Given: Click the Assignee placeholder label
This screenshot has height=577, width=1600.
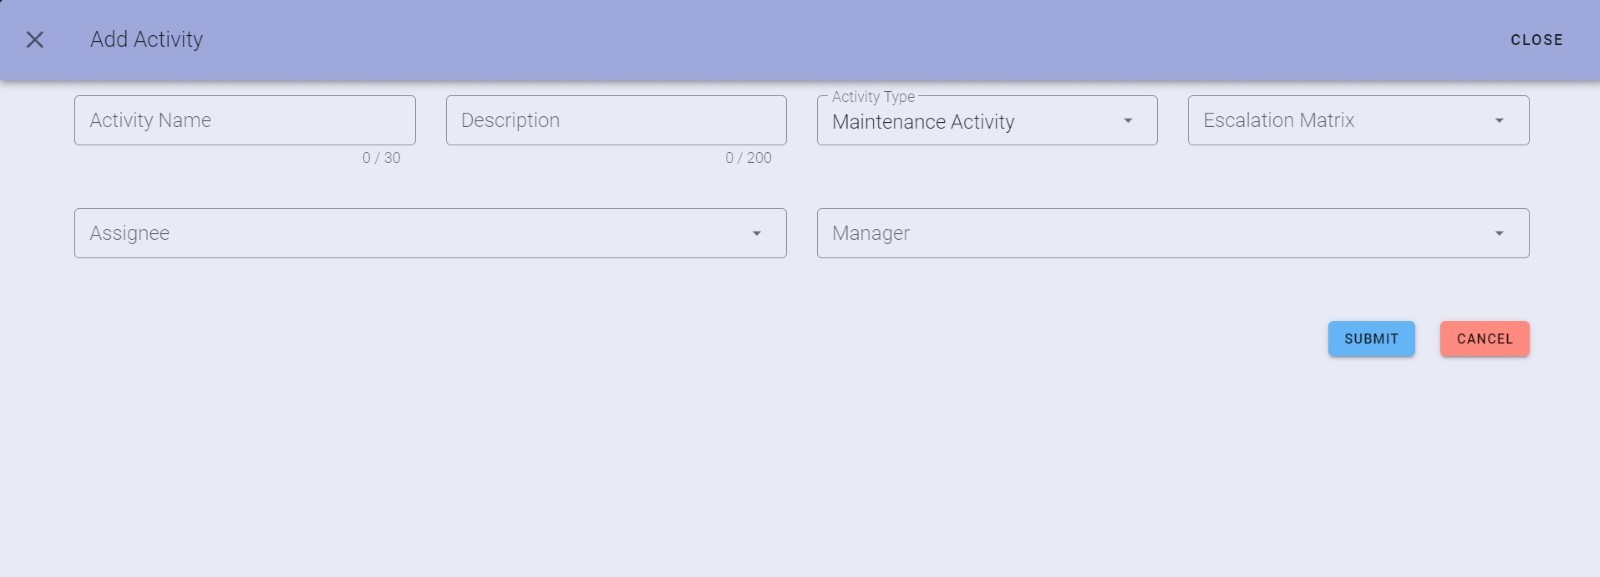Looking at the screenshot, I should [130, 233].
